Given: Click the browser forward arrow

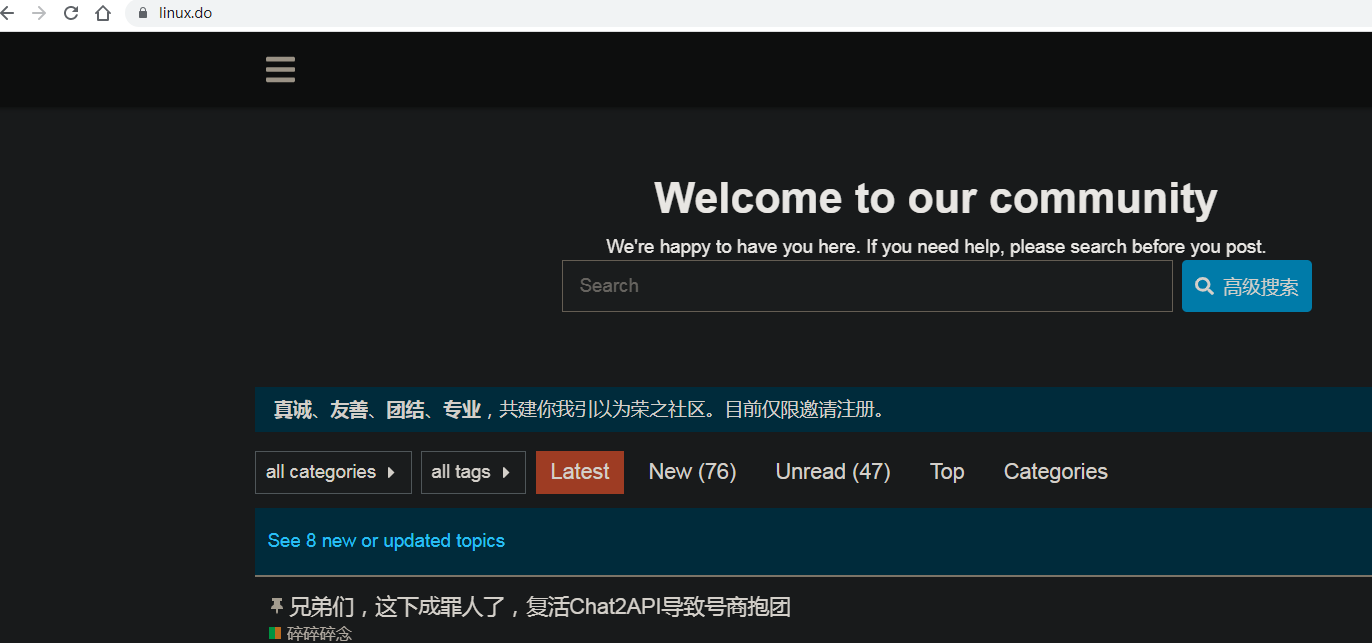Looking at the screenshot, I should point(39,13).
